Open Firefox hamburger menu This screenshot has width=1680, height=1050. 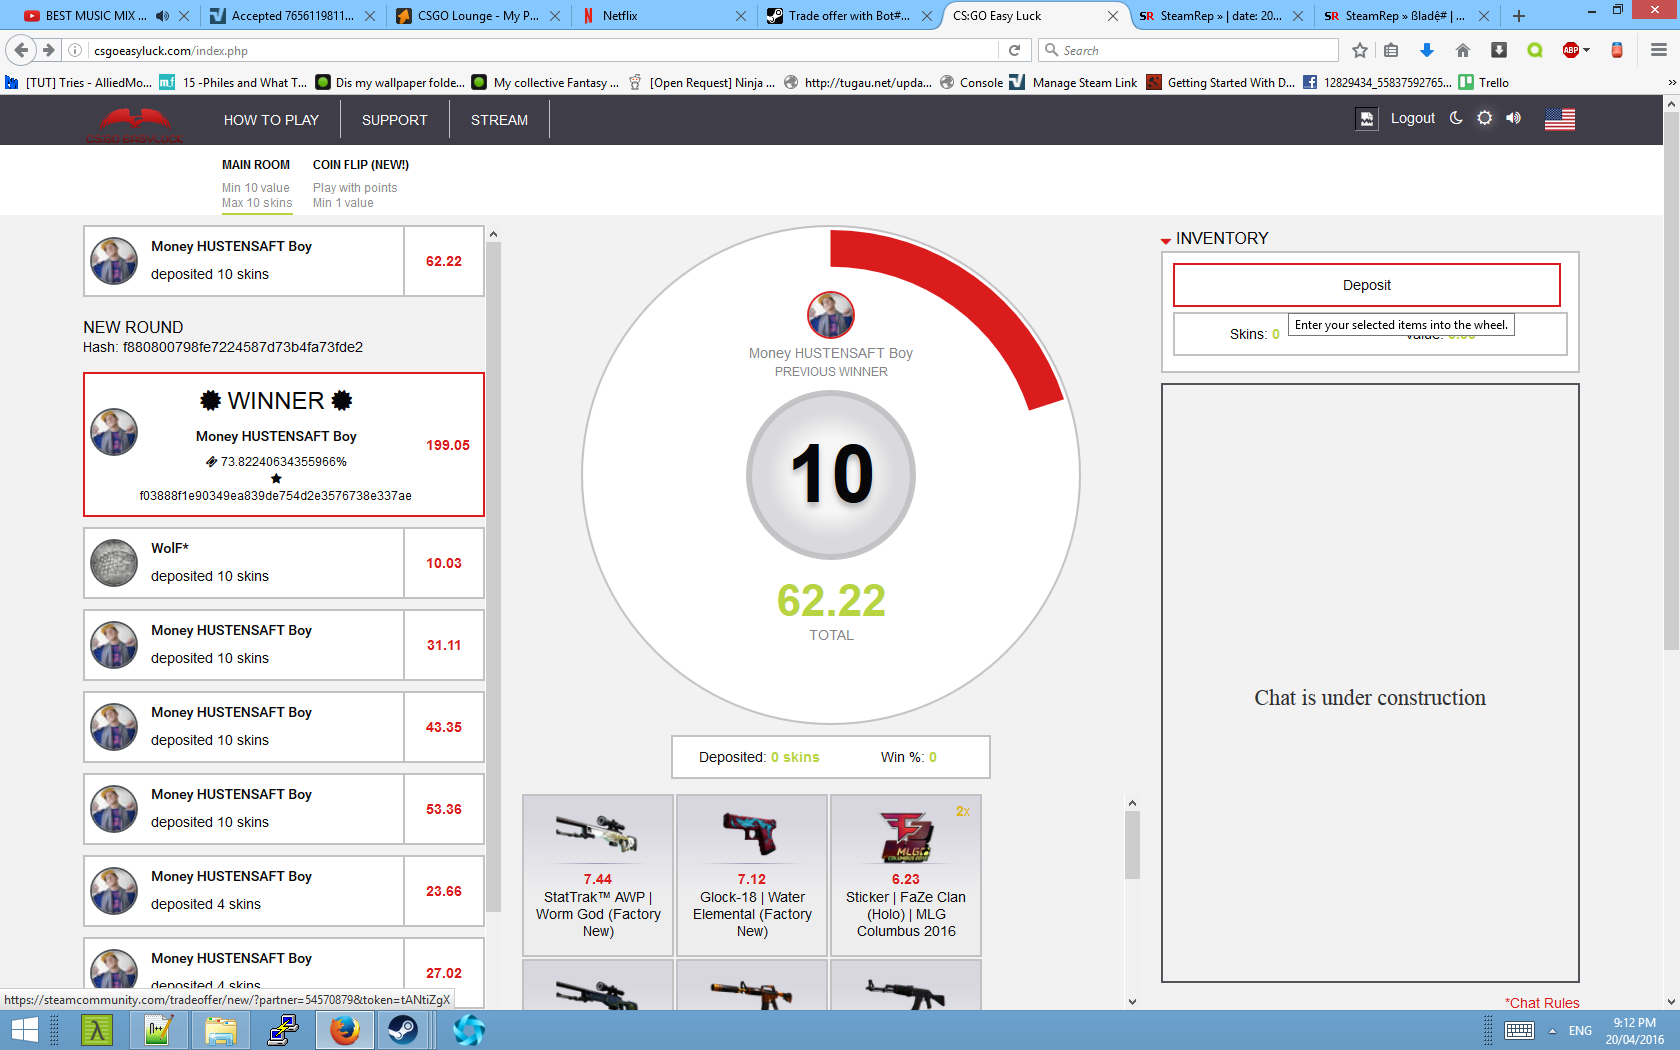point(1658,50)
